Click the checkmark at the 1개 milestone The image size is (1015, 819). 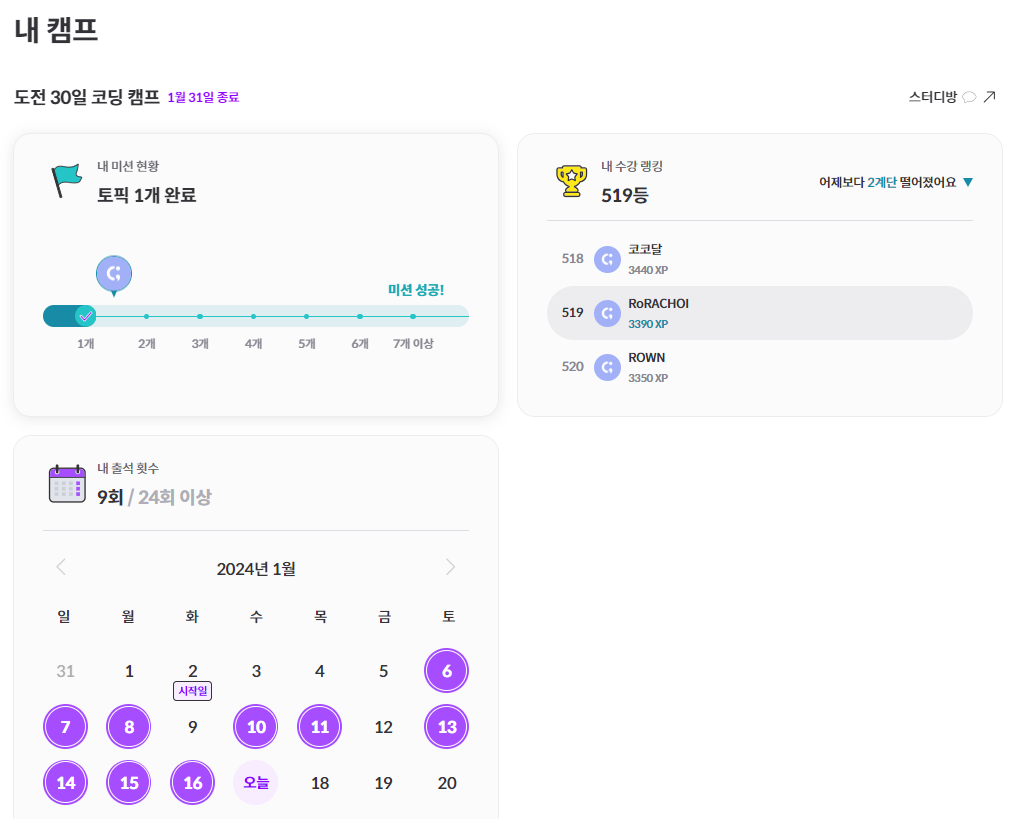pos(85,316)
